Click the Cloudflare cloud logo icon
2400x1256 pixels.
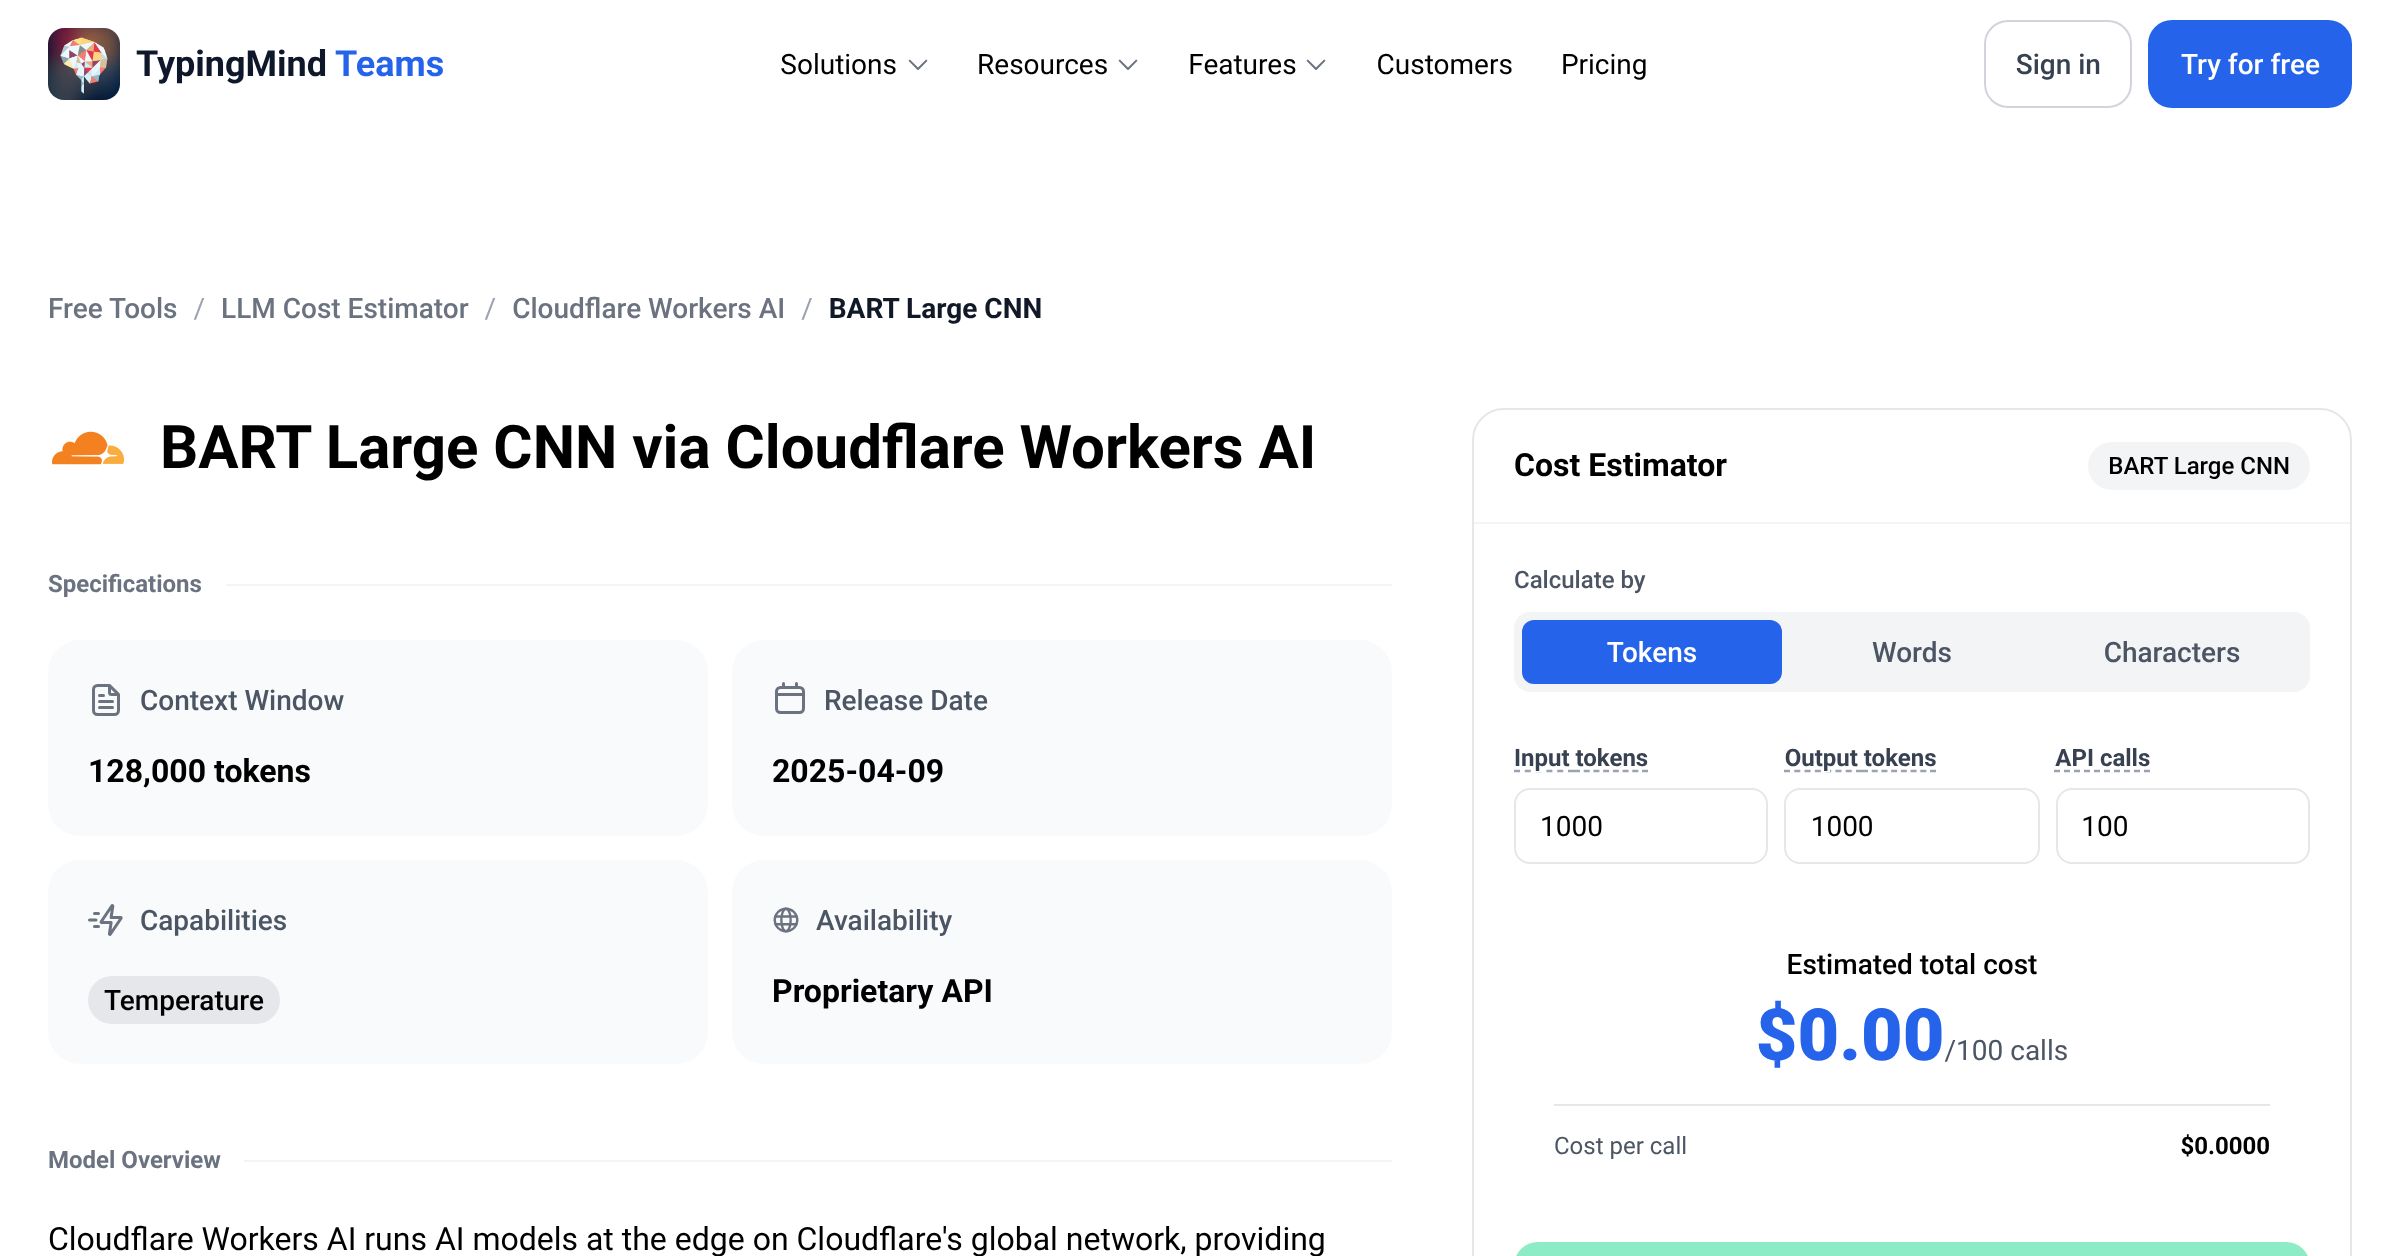[88, 448]
